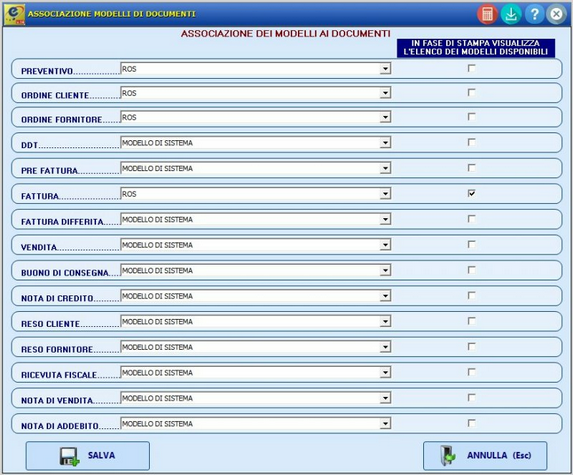Open the calculator icon in title bar

pyautogui.click(x=487, y=14)
